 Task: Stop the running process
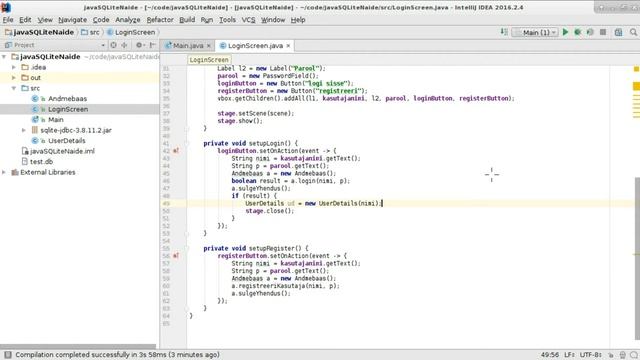603,32
